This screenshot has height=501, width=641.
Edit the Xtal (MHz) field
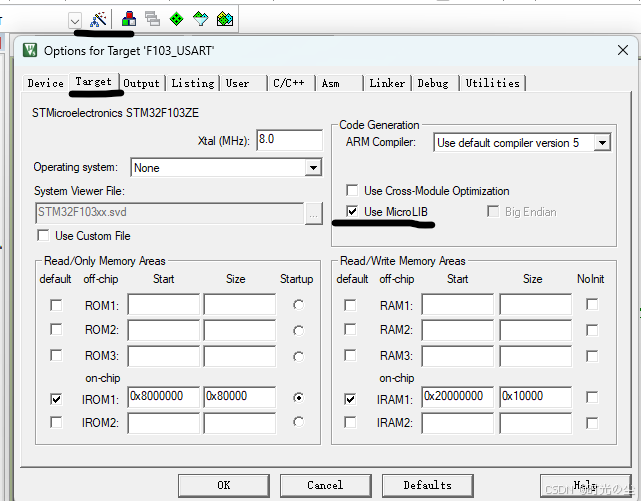[x=289, y=140]
